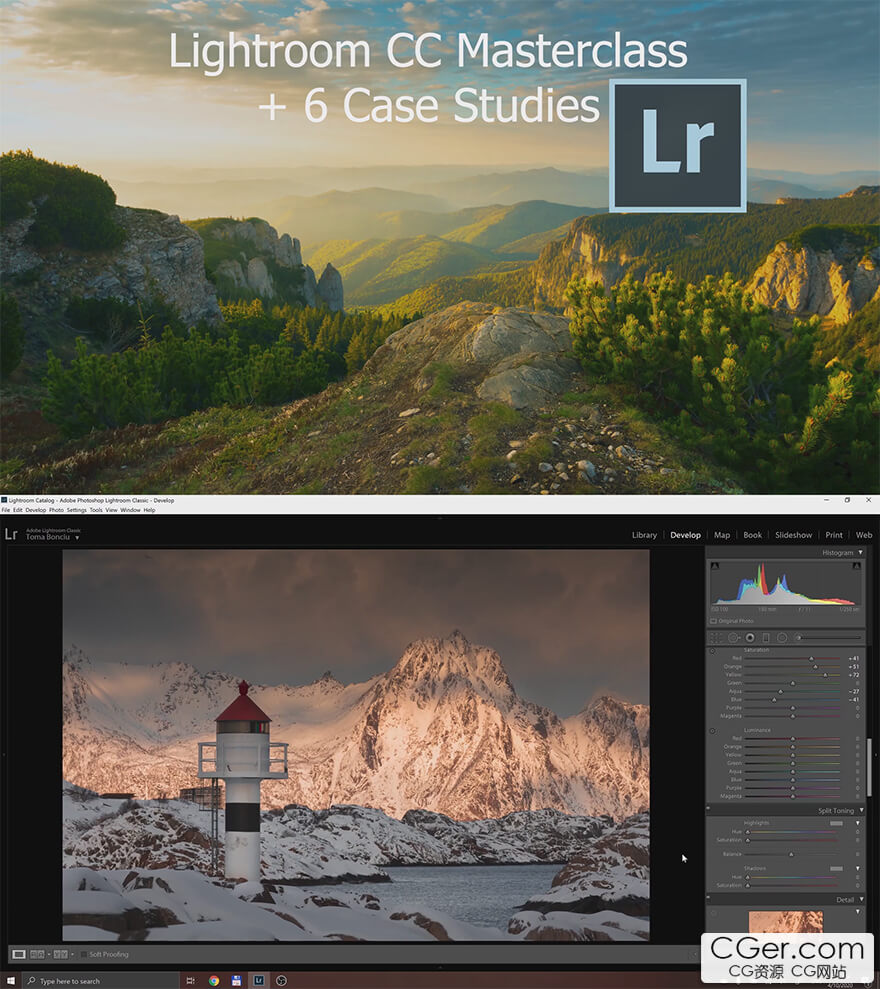Click the Highlights color swatch
The width and height of the screenshot is (880, 989).
(x=836, y=823)
